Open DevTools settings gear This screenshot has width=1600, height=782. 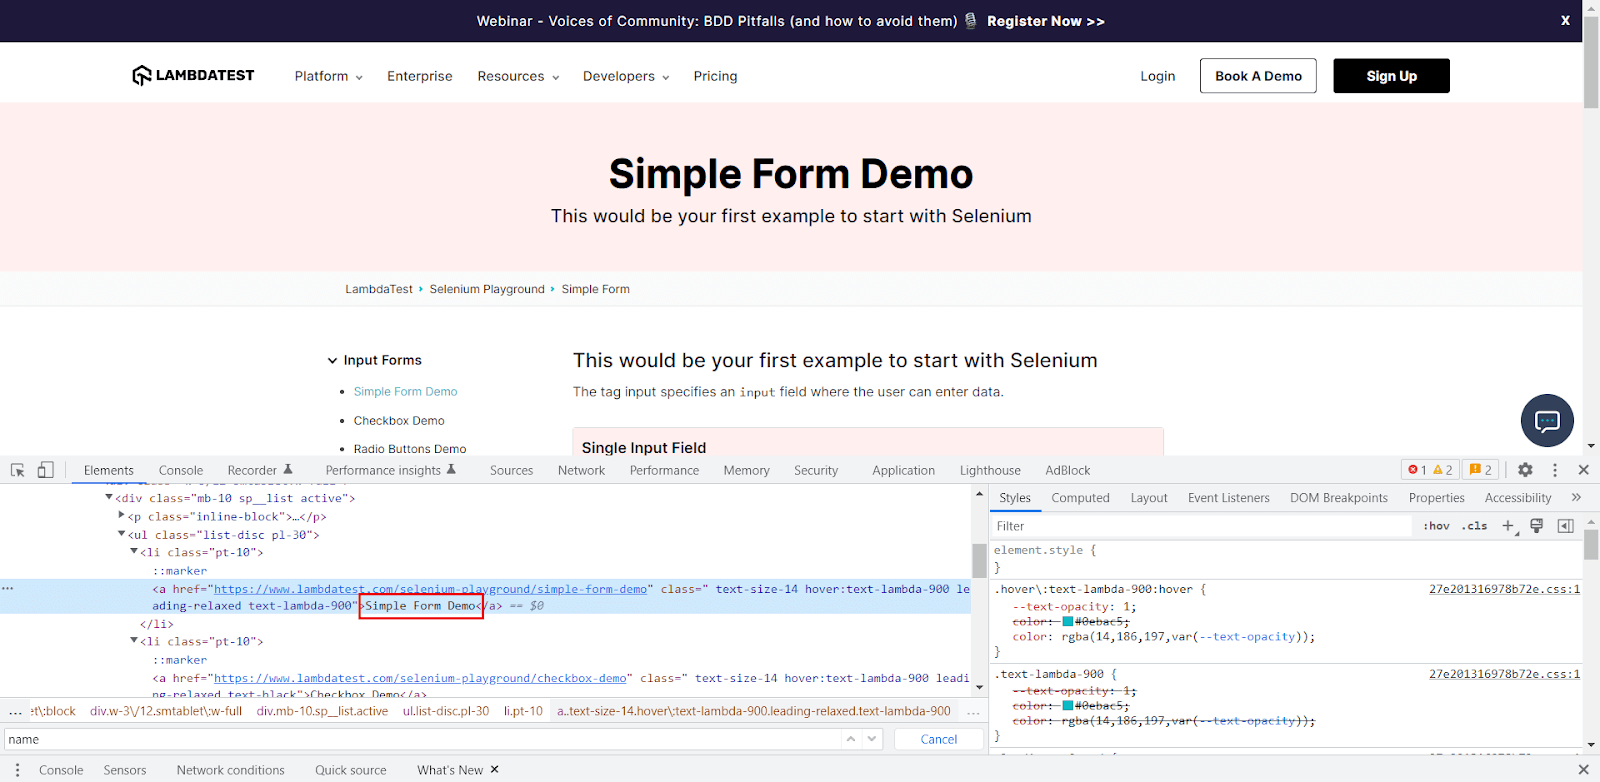(x=1525, y=470)
